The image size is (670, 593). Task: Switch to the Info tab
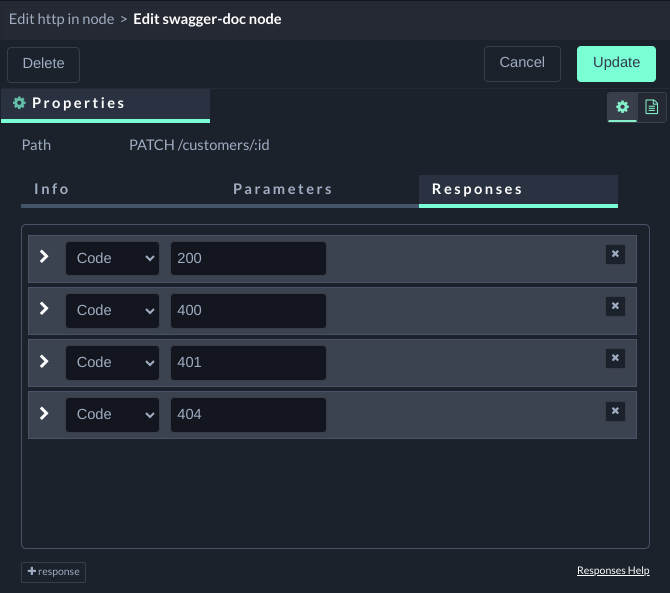tap(52, 189)
